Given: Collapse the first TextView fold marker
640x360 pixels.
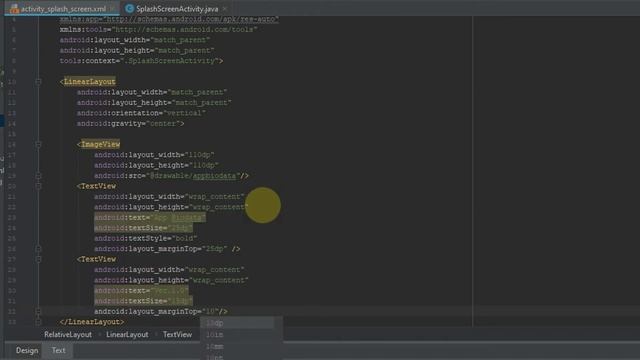Looking at the screenshot, I should point(38,186).
